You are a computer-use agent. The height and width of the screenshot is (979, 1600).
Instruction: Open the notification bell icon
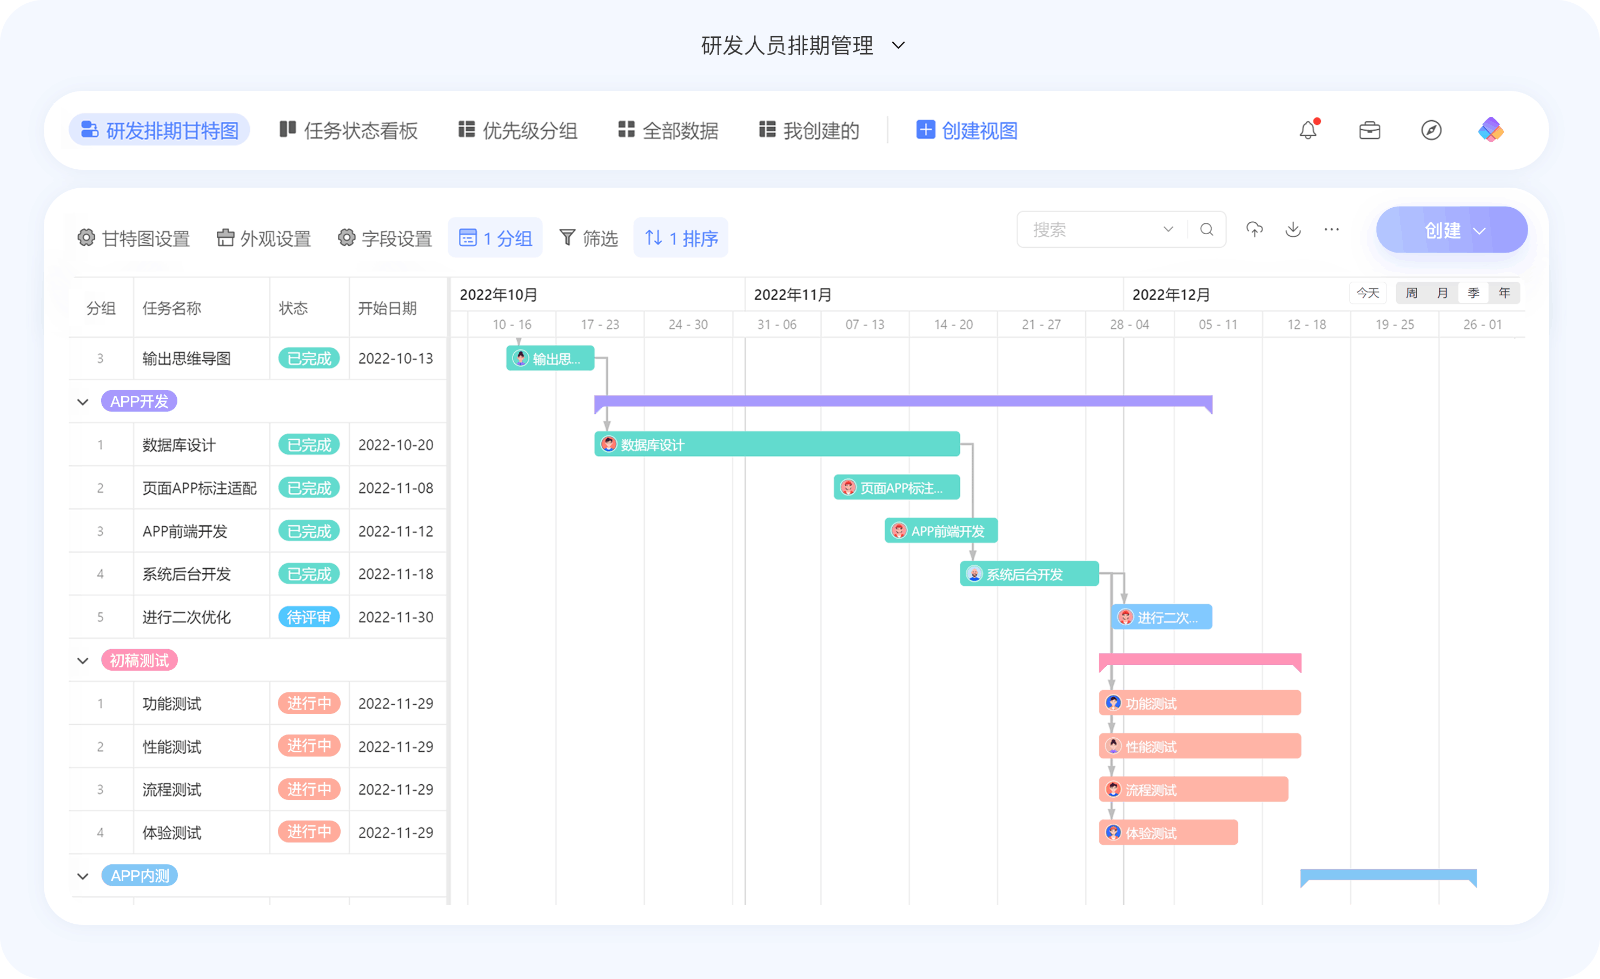(x=1308, y=130)
